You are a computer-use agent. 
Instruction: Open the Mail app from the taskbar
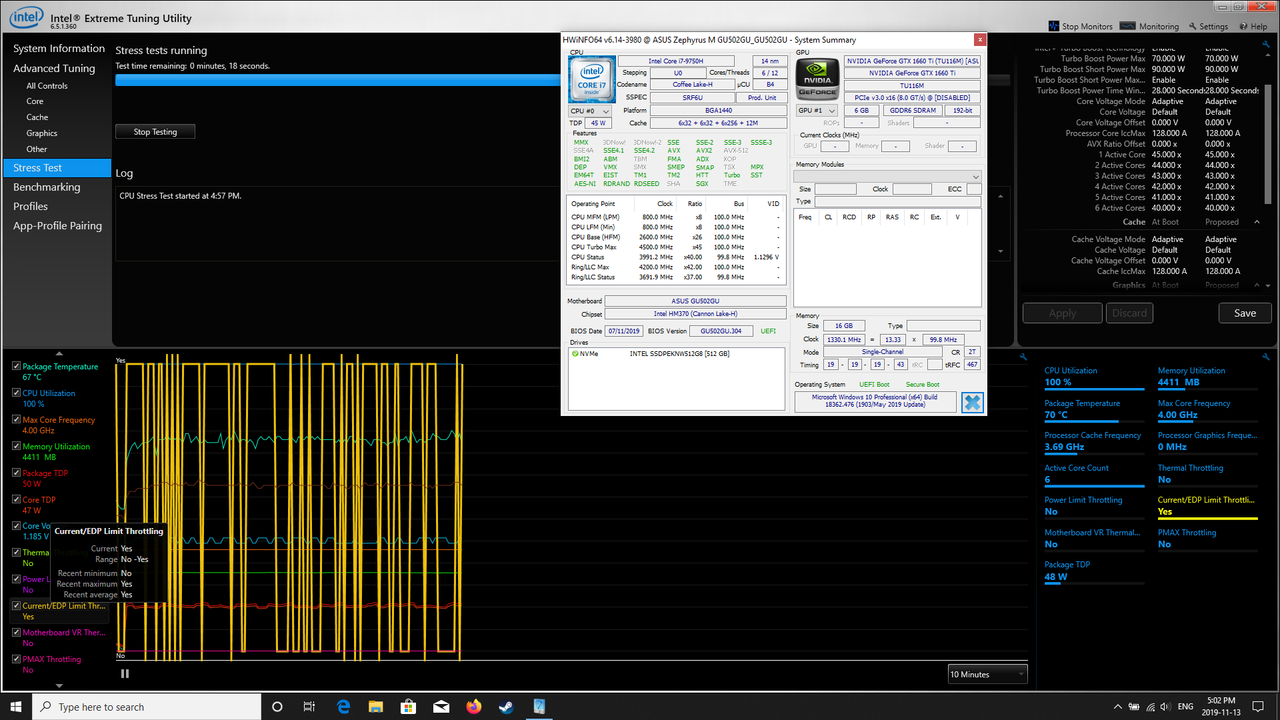tap(440, 706)
